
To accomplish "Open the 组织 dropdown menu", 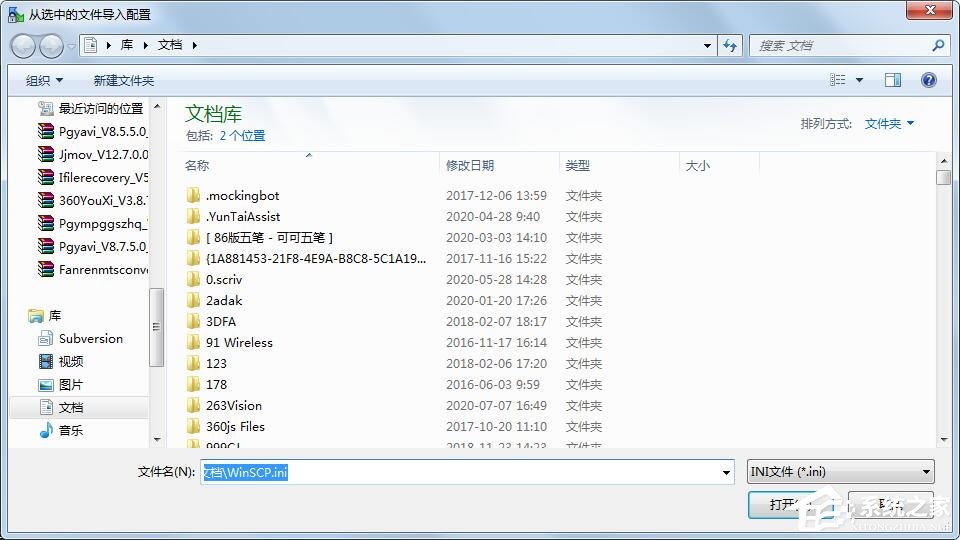I will (x=44, y=80).
